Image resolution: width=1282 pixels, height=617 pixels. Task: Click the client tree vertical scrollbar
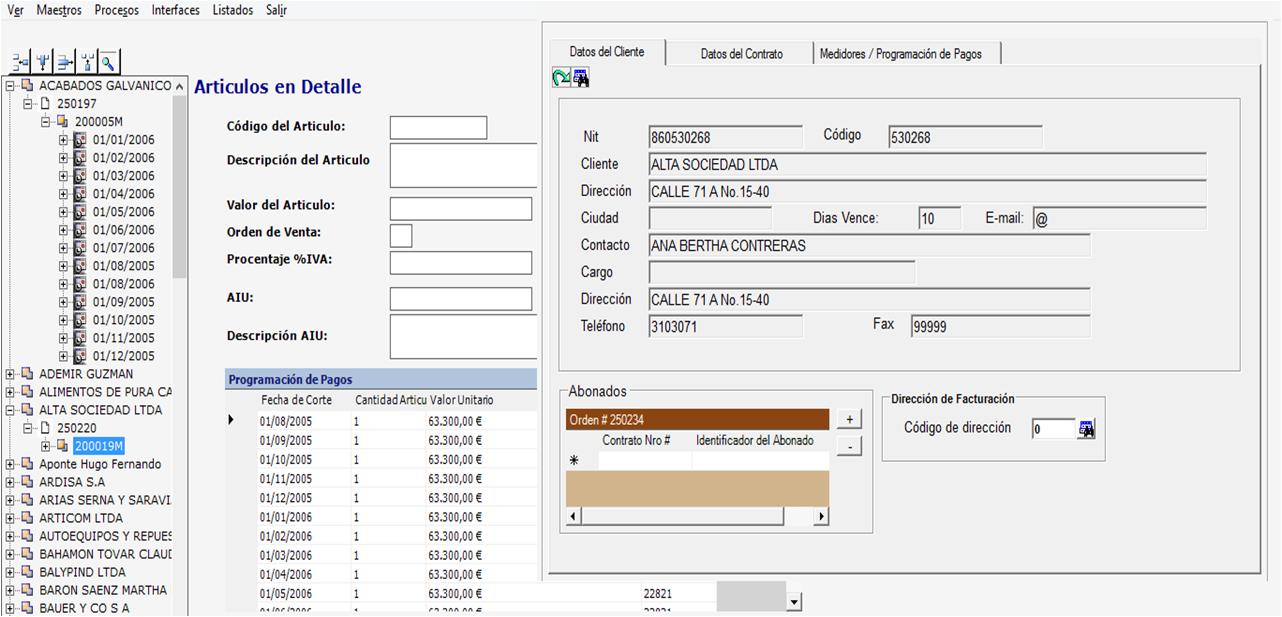coord(180,185)
